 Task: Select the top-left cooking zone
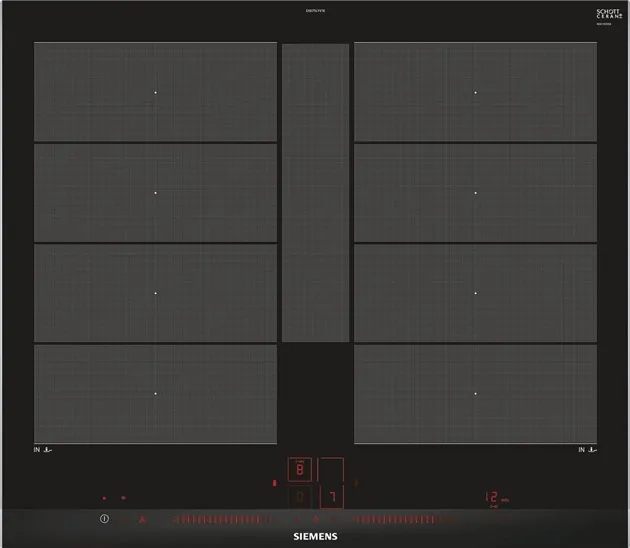click(155, 92)
